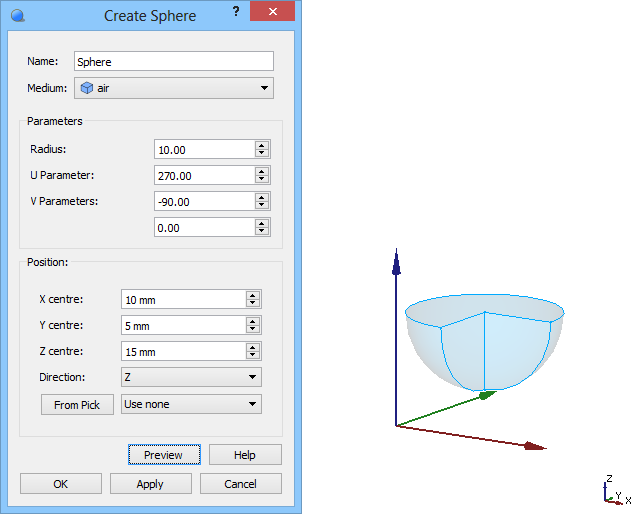The height and width of the screenshot is (514, 631).
Task: Click the second V Parameter 0.00 field
Action: pos(204,227)
